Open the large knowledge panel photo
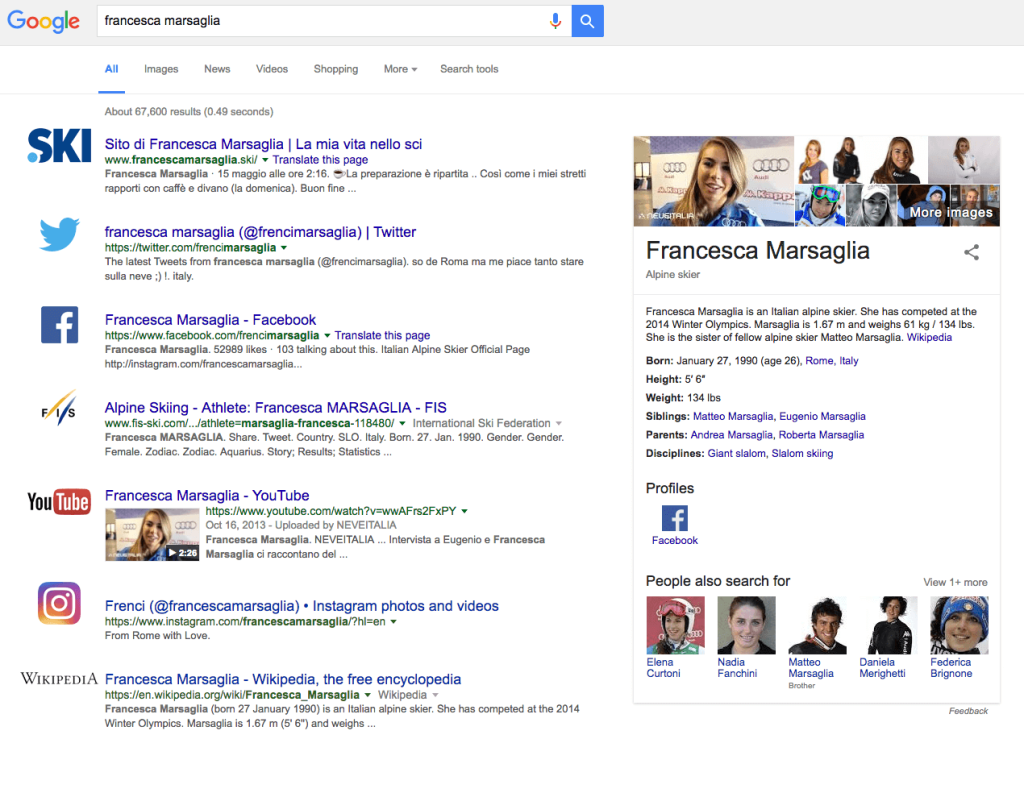1024x789 pixels. [x=714, y=181]
